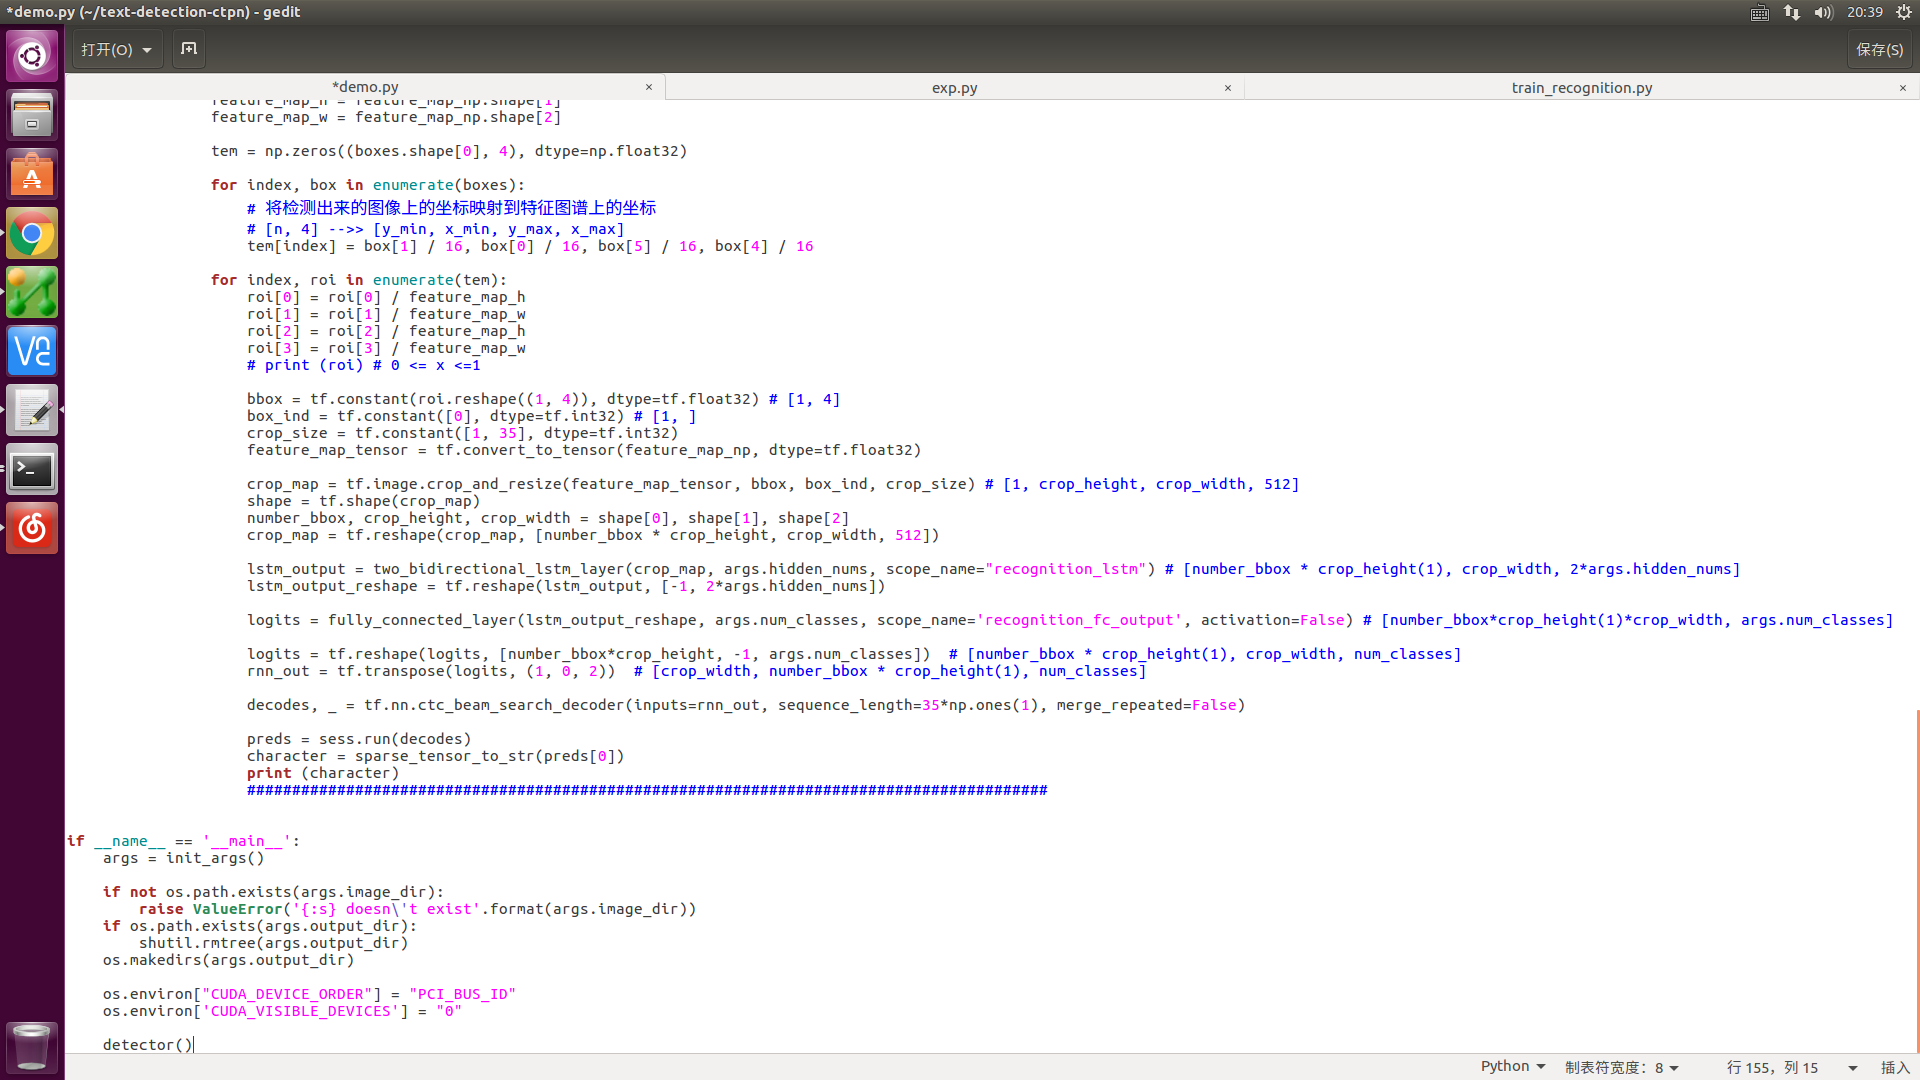Click the Chinese comment line about coordinates mapping

451,208
